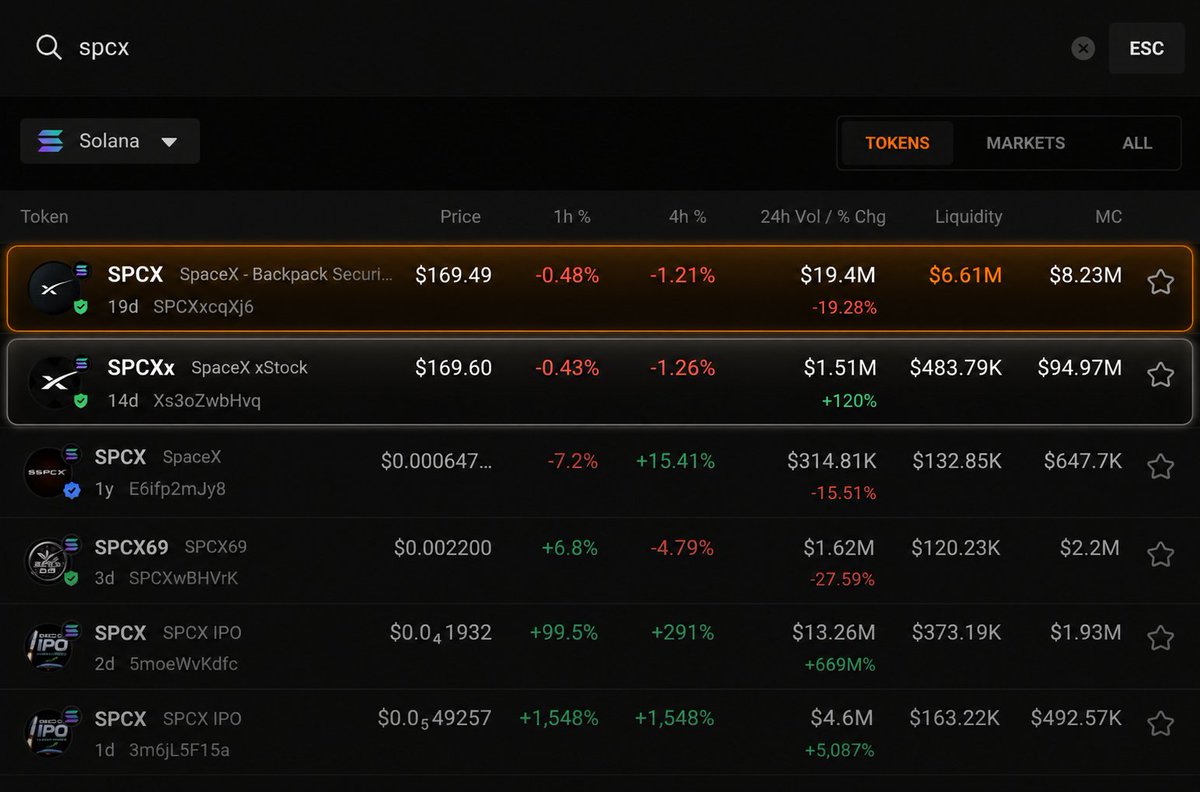This screenshot has width=1200, height=792.
Task: Click the IPO logo of 5moeWvKdfc token
Action: click(48, 646)
